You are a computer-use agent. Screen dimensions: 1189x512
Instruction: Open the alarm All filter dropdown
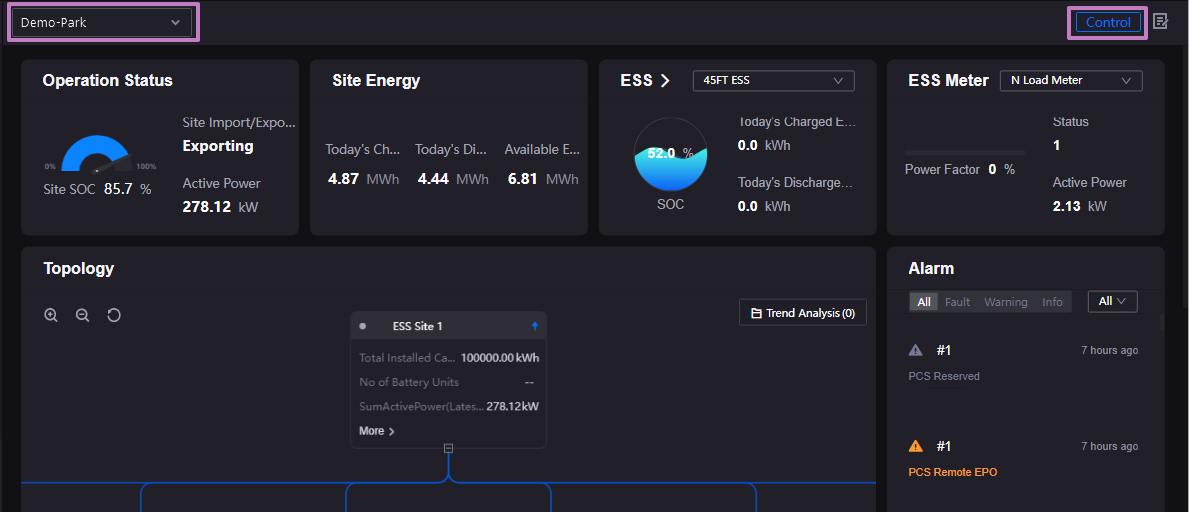1112,301
